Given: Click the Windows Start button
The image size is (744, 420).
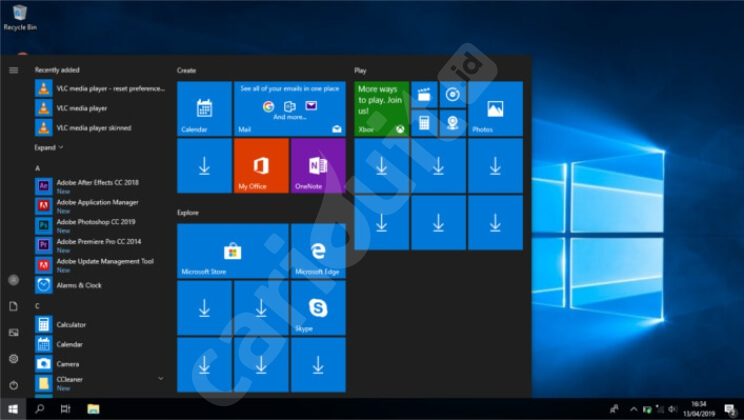Looking at the screenshot, I should (13, 409).
